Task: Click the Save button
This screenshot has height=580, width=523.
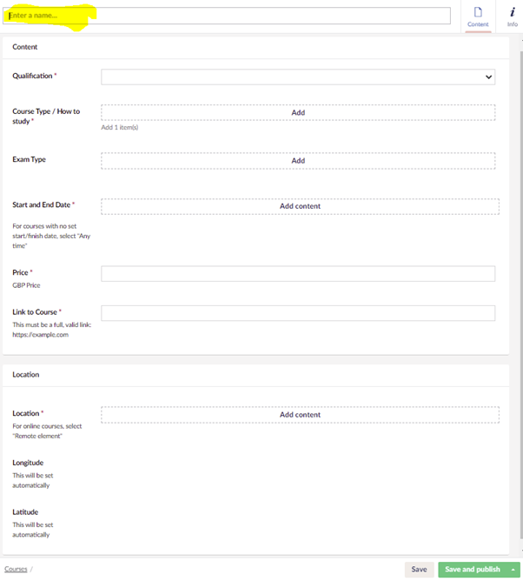Action: click(419, 570)
